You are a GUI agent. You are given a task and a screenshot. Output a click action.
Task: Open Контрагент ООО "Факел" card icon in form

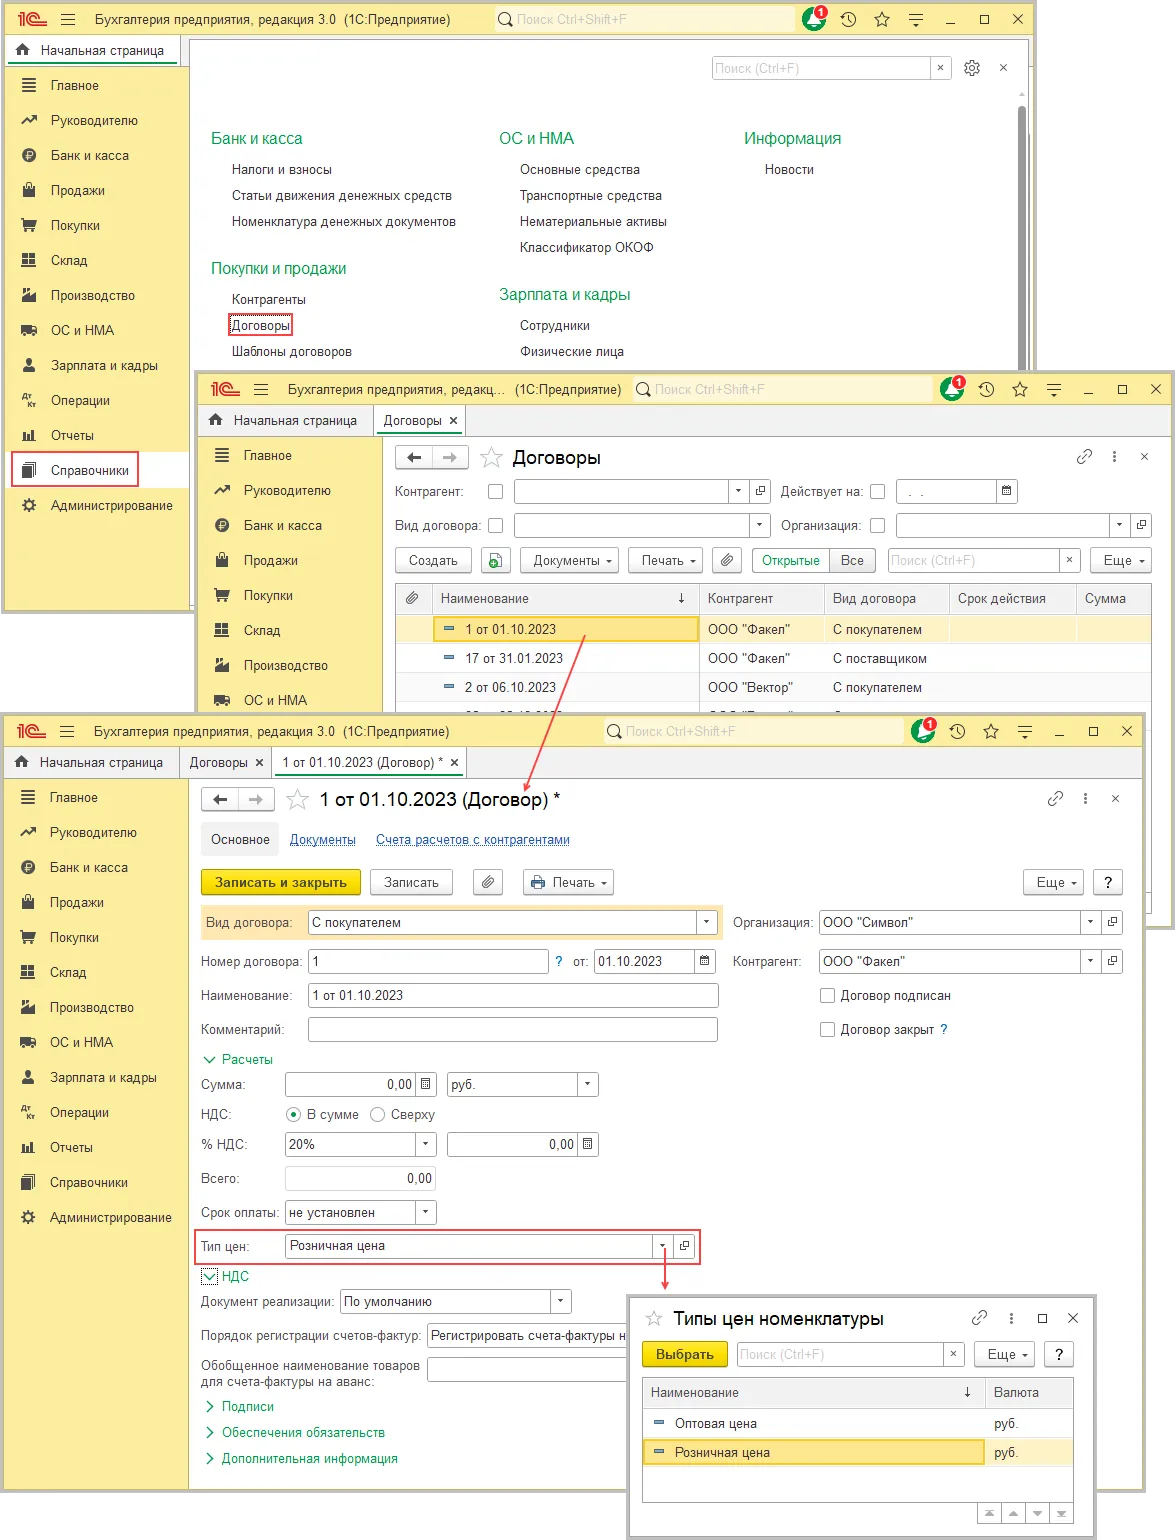(1112, 961)
